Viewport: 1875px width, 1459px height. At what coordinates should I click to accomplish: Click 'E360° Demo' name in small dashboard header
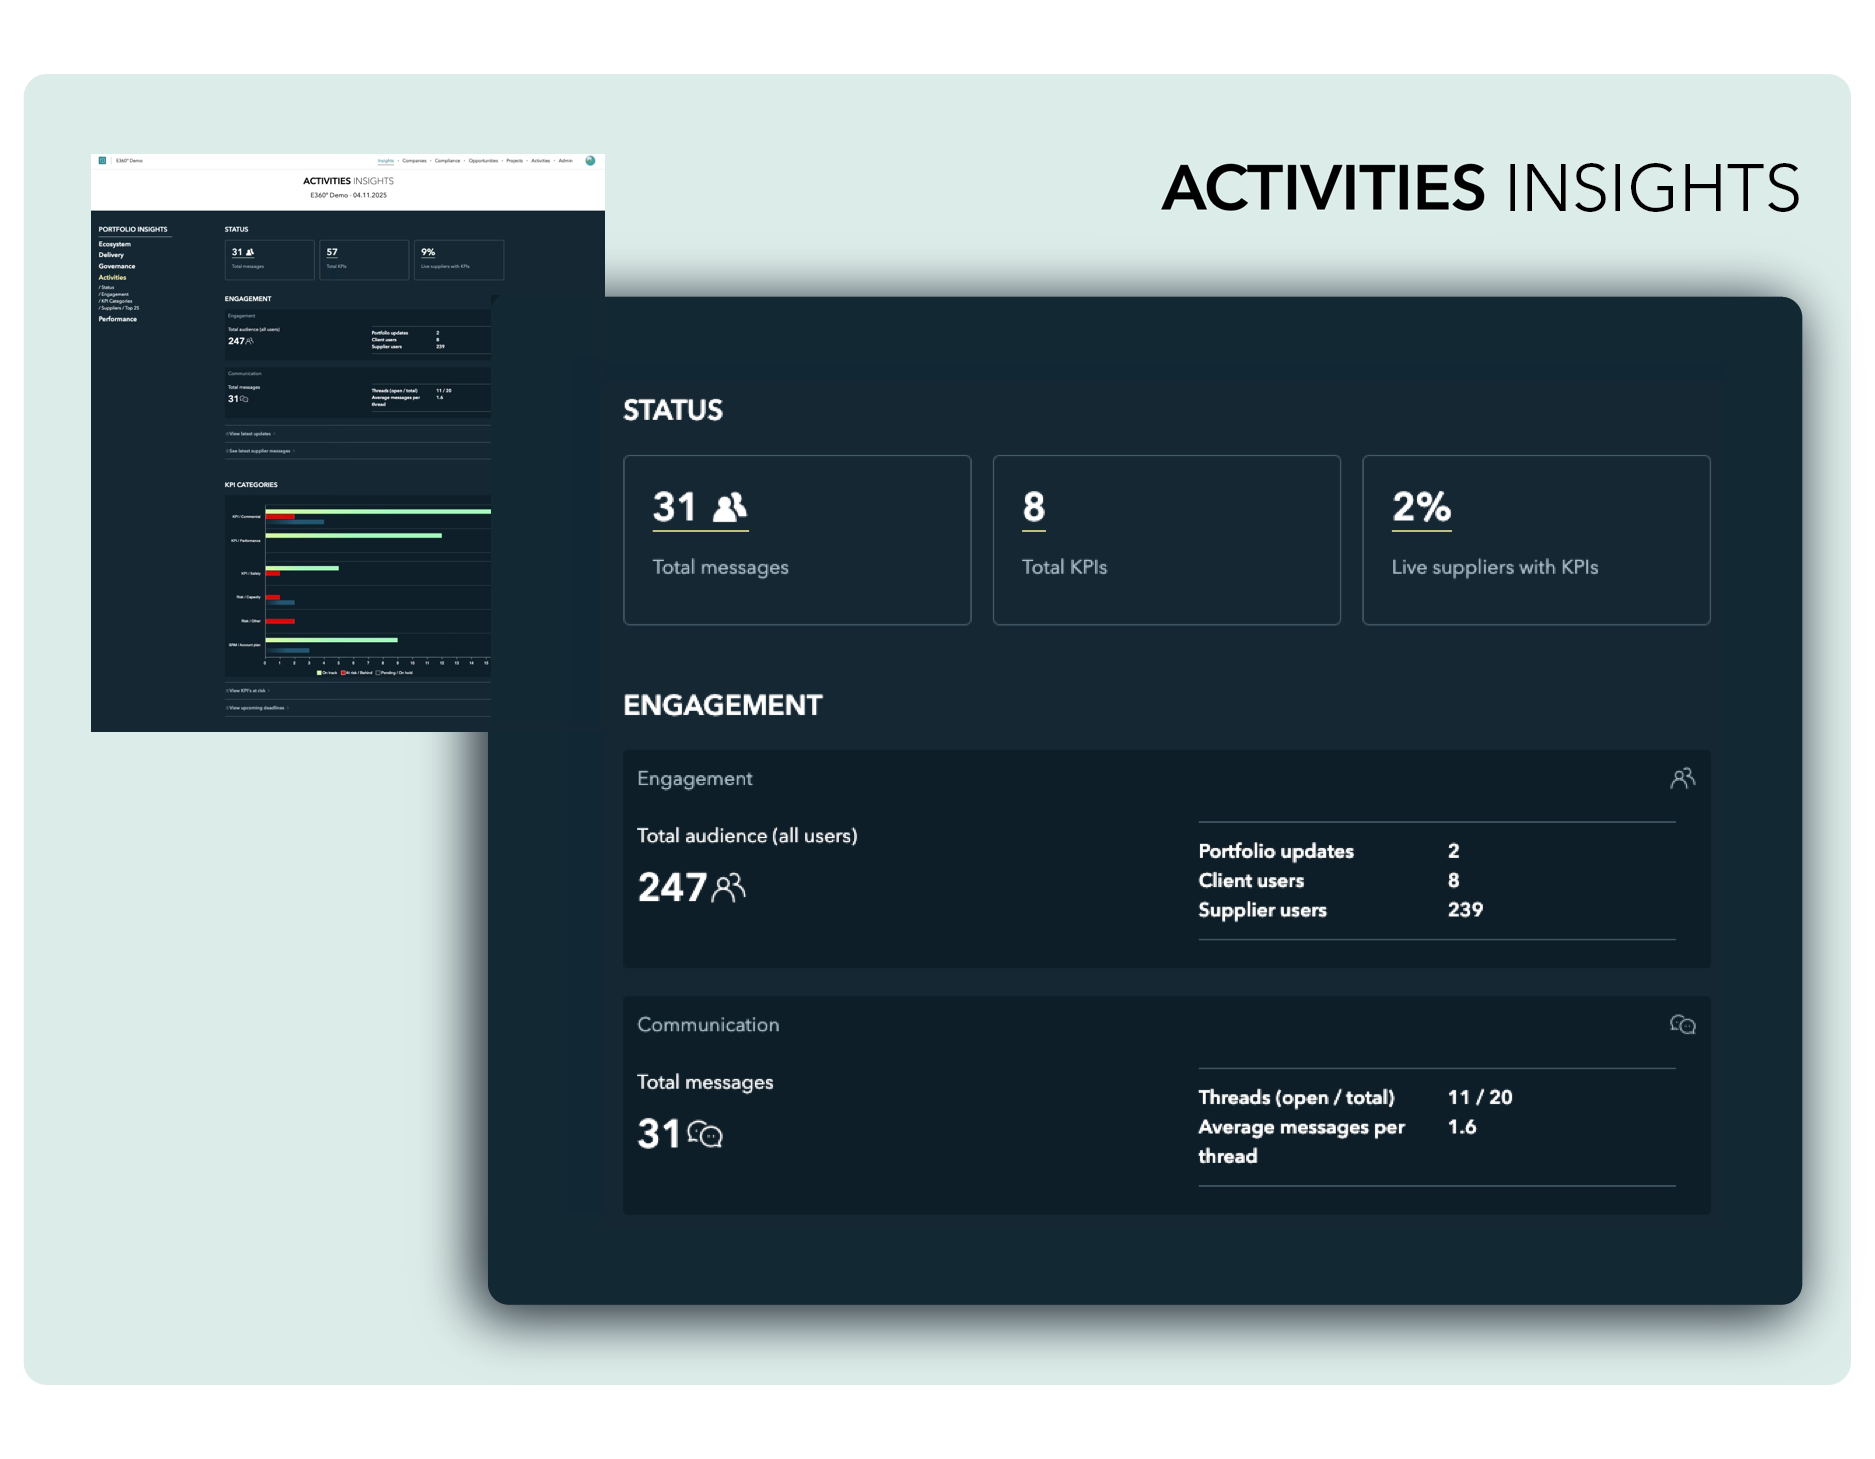(x=129, y=160)
